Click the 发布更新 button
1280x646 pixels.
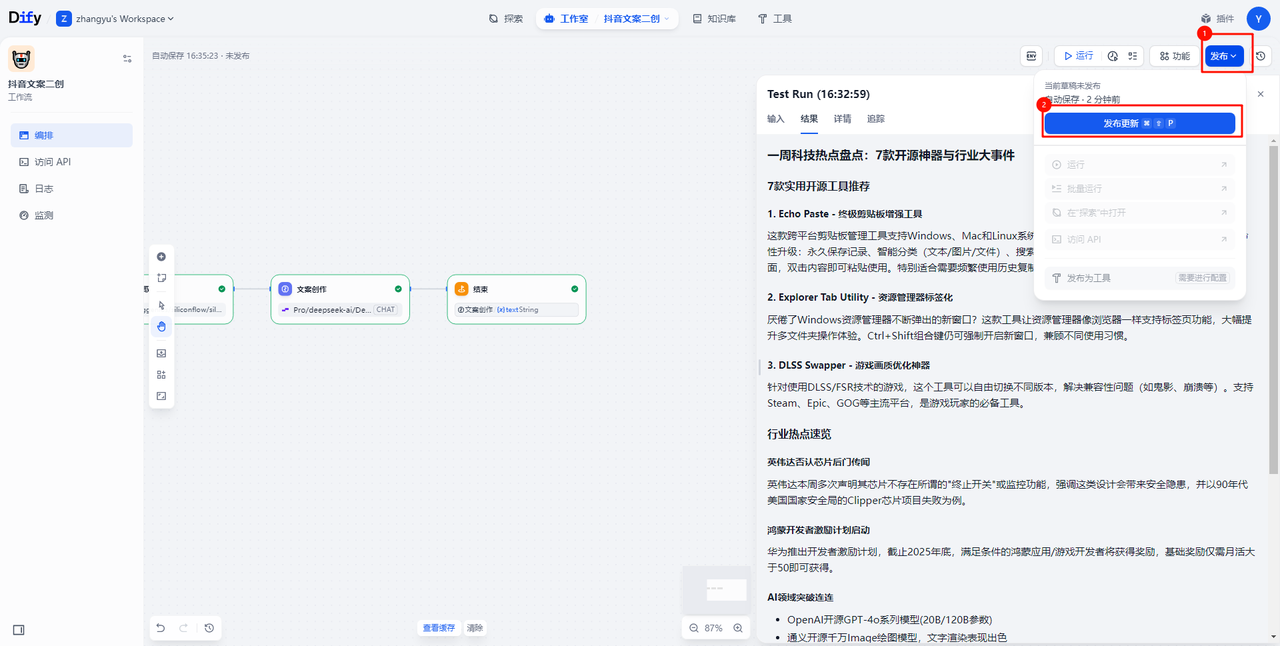click(x=1139, y=123)
